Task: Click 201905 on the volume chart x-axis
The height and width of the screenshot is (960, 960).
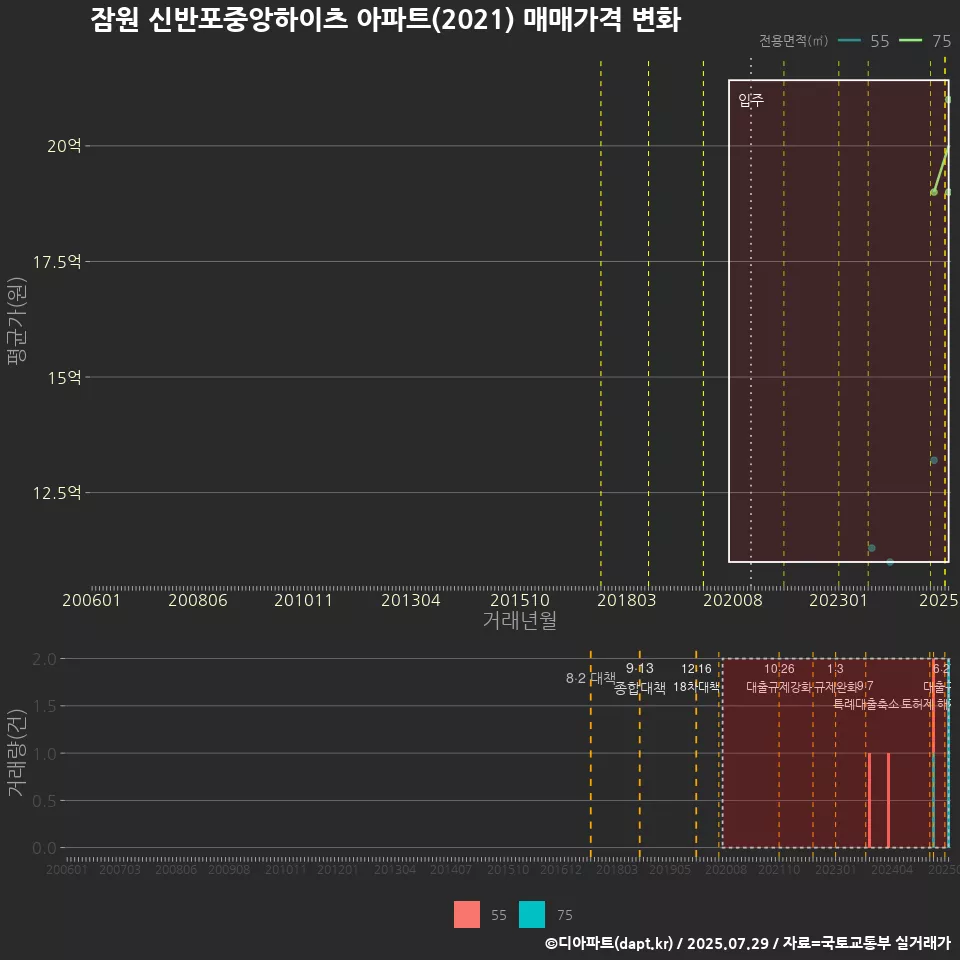Action: 670,869
